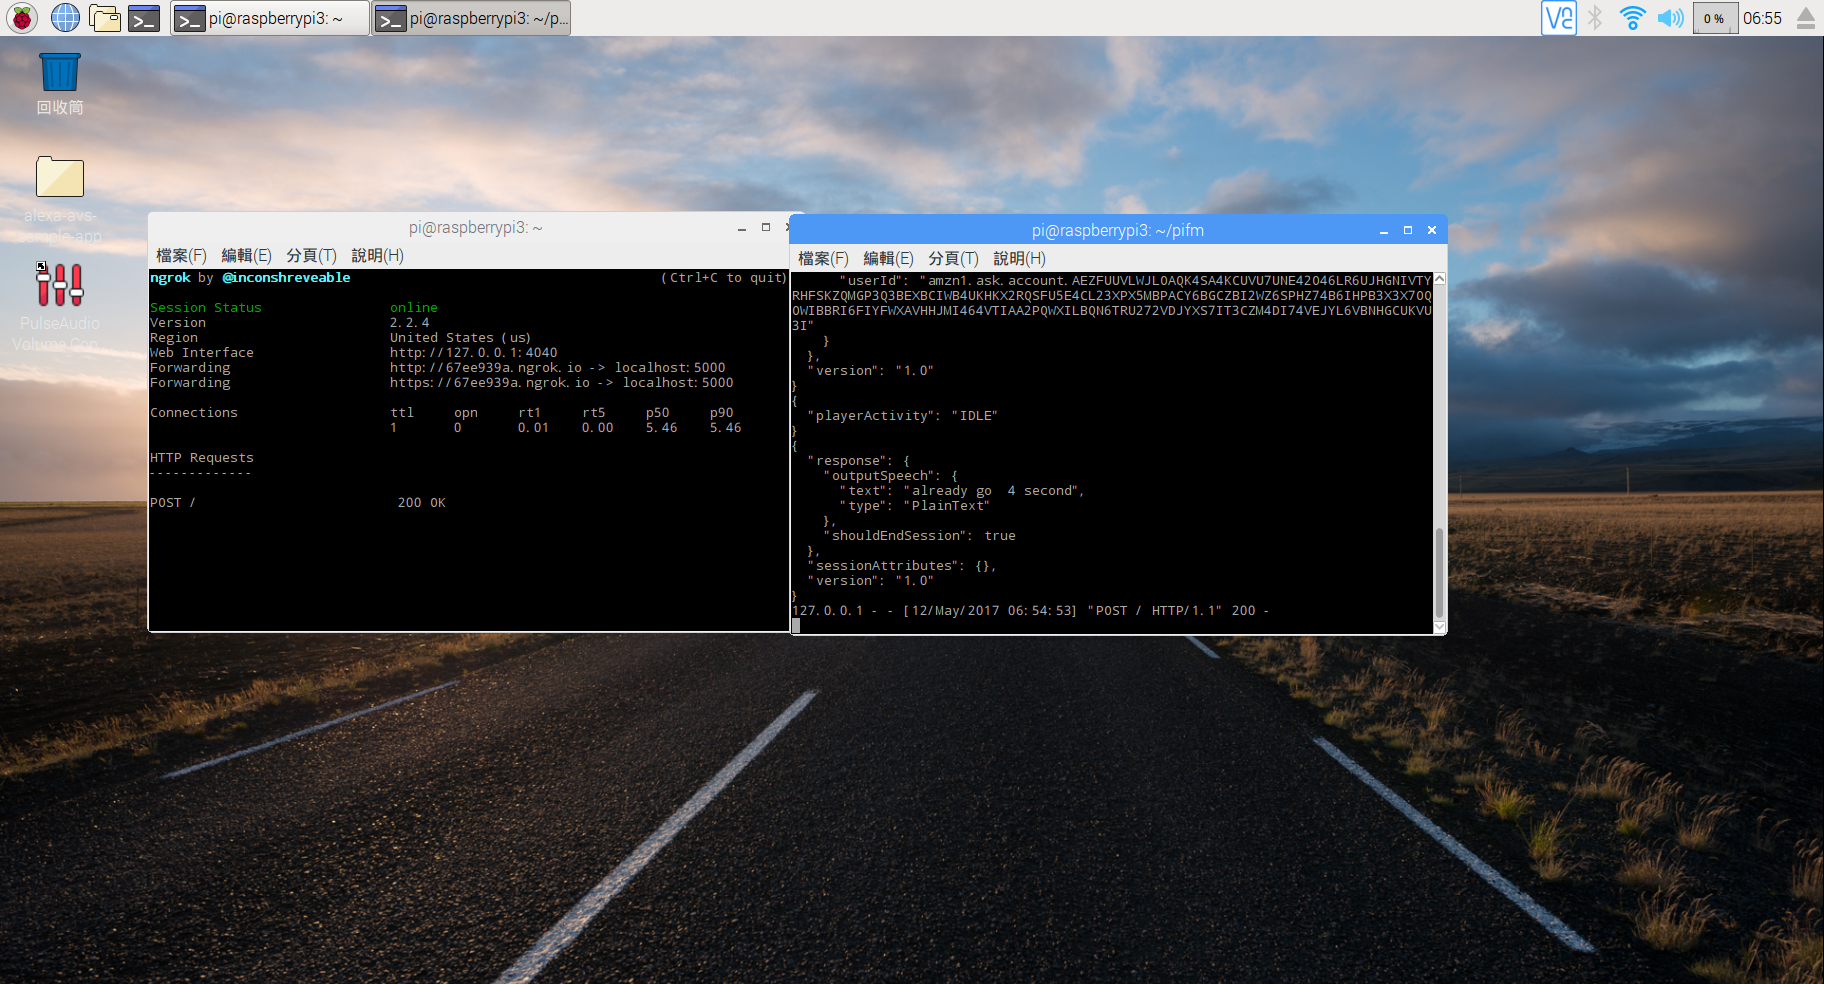This screenshot has height=984, width=1824.
Task: Open 編輯(E) menu in pifm terminal window
Action: coord(888,259)
